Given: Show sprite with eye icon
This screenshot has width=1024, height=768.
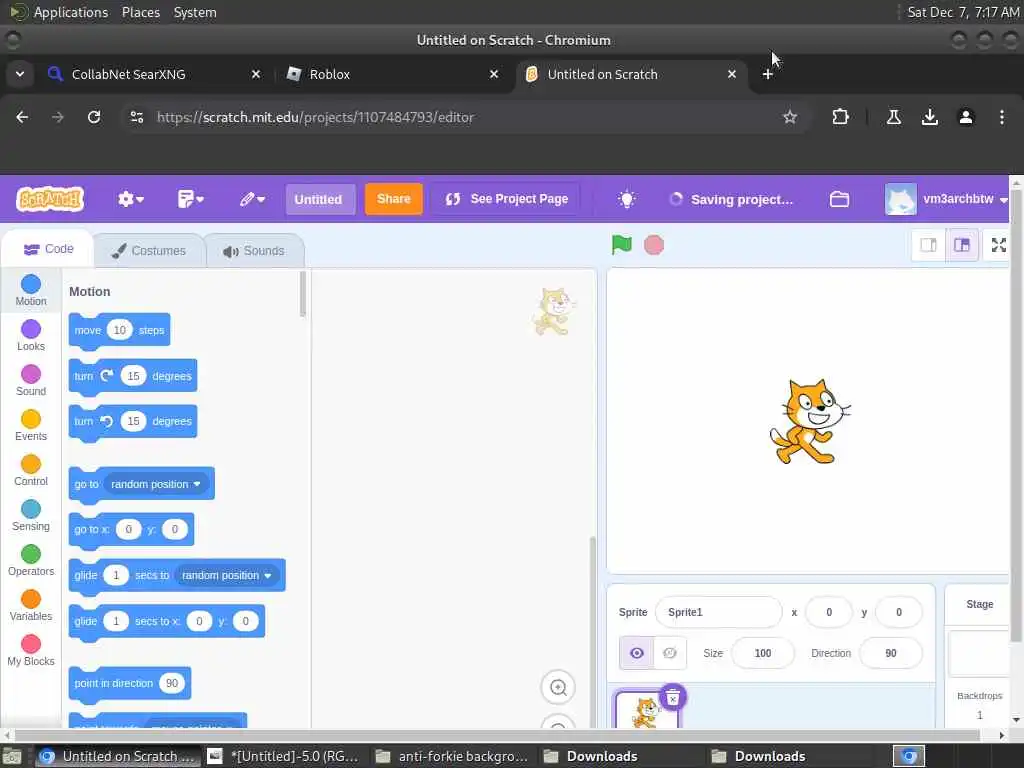Looking at the screenshot, I should point(636,653).
